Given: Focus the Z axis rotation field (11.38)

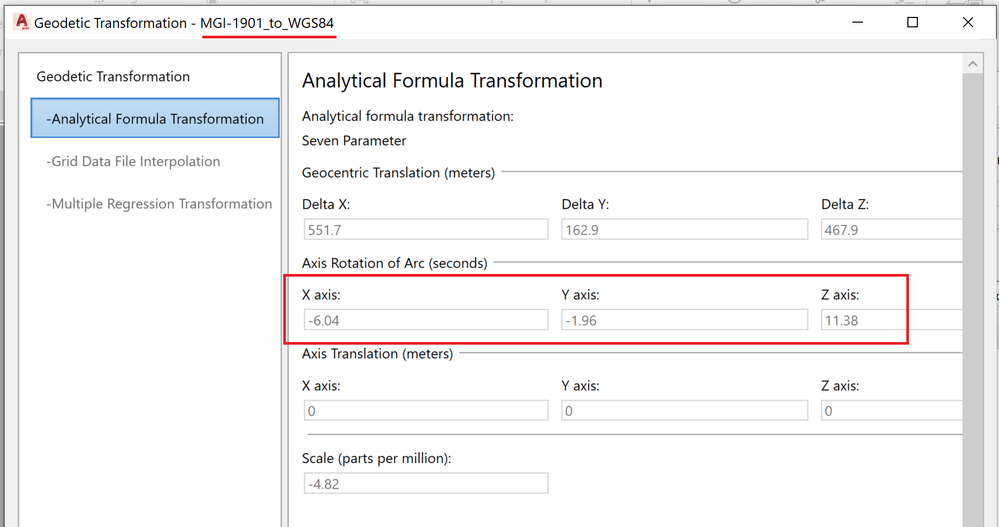Looking at the screenshot, I should pos(890,320).
